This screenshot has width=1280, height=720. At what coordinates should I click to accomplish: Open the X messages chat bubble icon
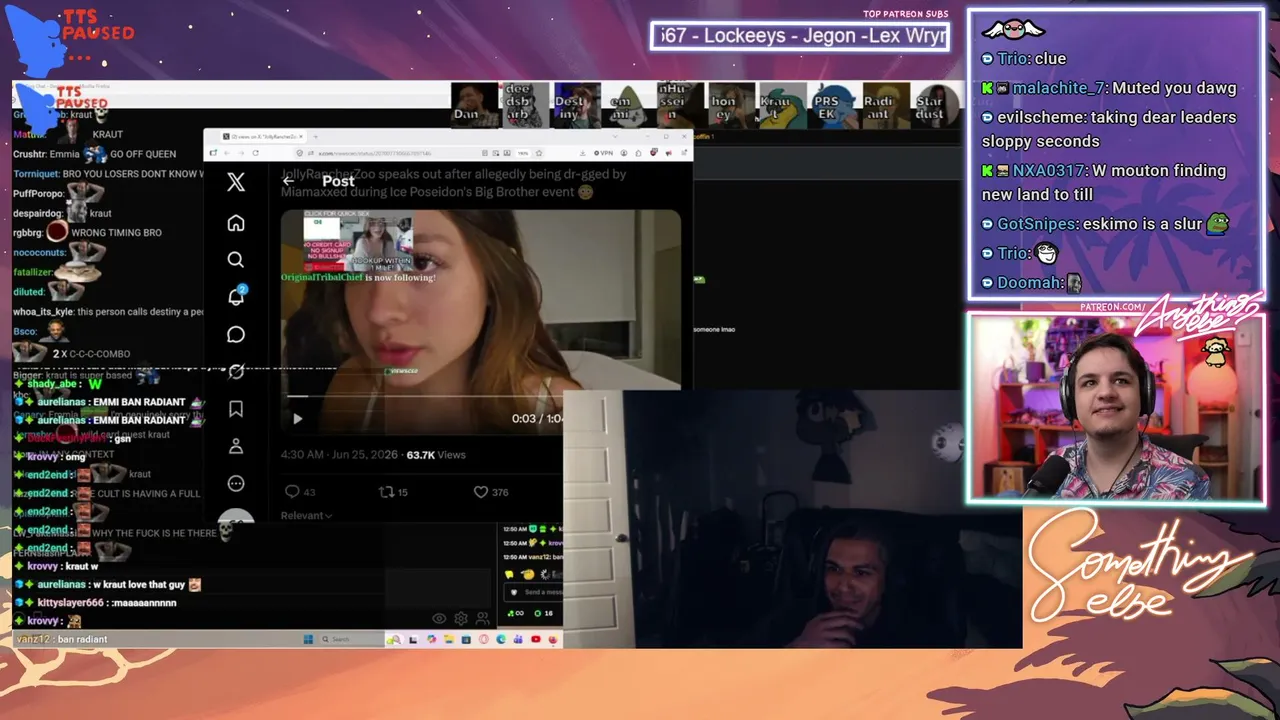pos(236,334)
